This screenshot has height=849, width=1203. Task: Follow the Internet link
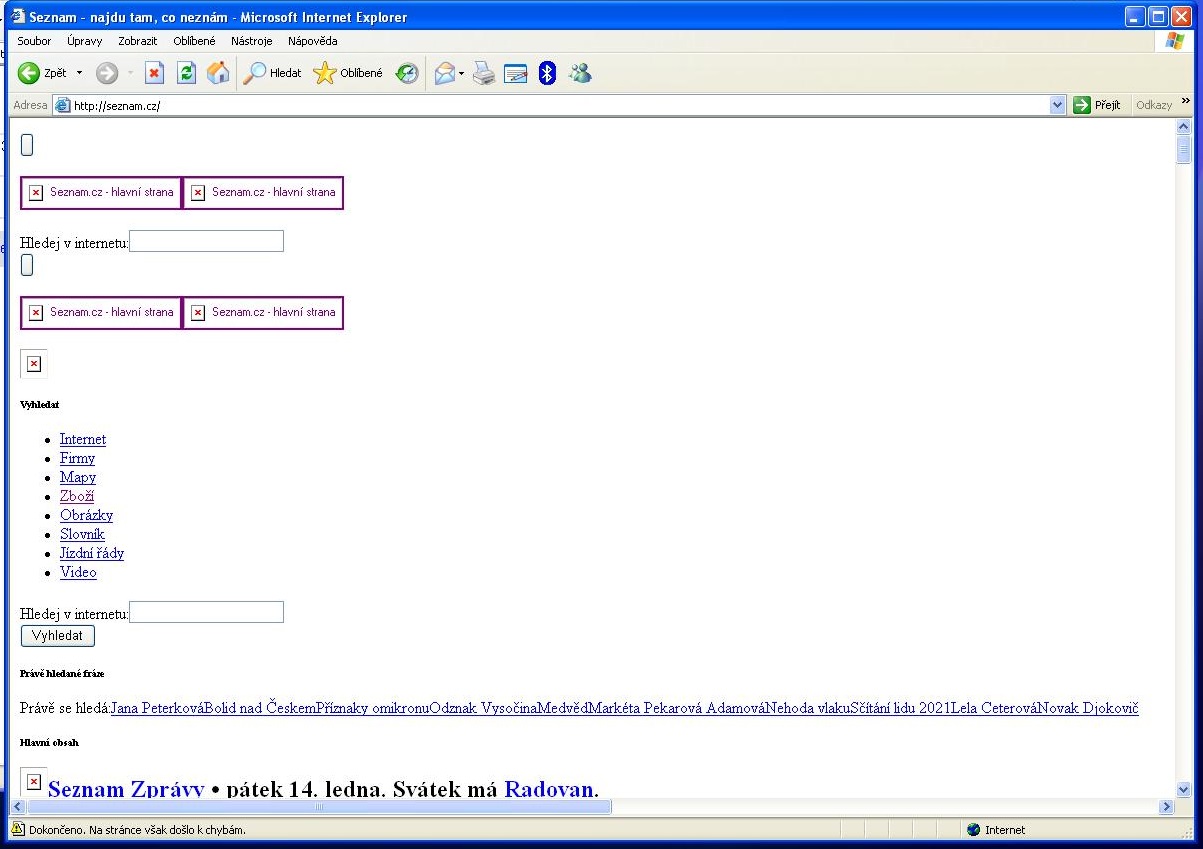pyautogui.click(x=83, y=439)
